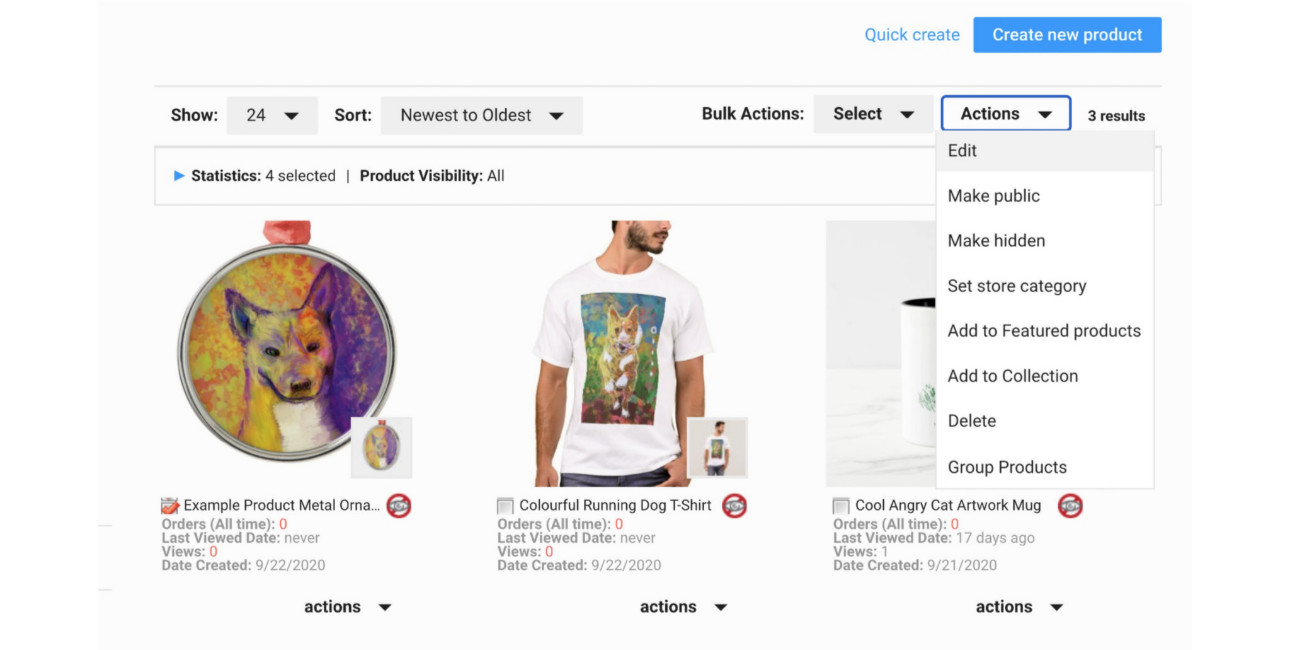Click hidden-visibility icon beside Cool Angry Cat Mug
1290x650 pixels.
[1070, 505]
